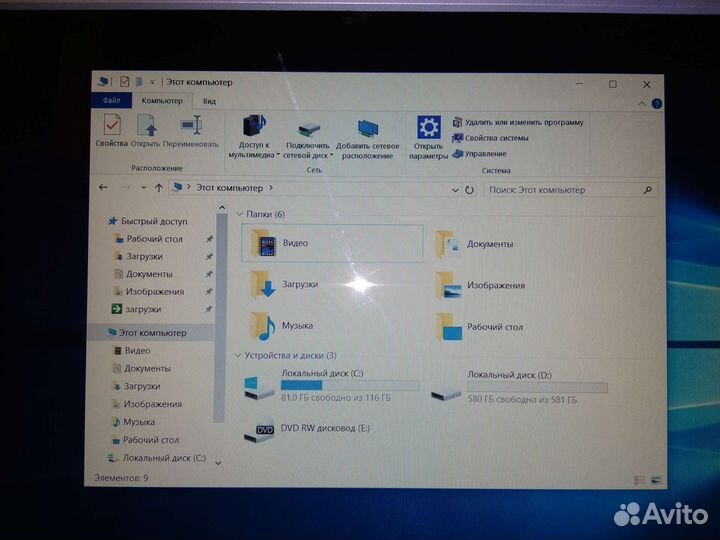Select Локальный диск (D:) drive icon
This screenshot has height=540, width=720.
(446, 393)
